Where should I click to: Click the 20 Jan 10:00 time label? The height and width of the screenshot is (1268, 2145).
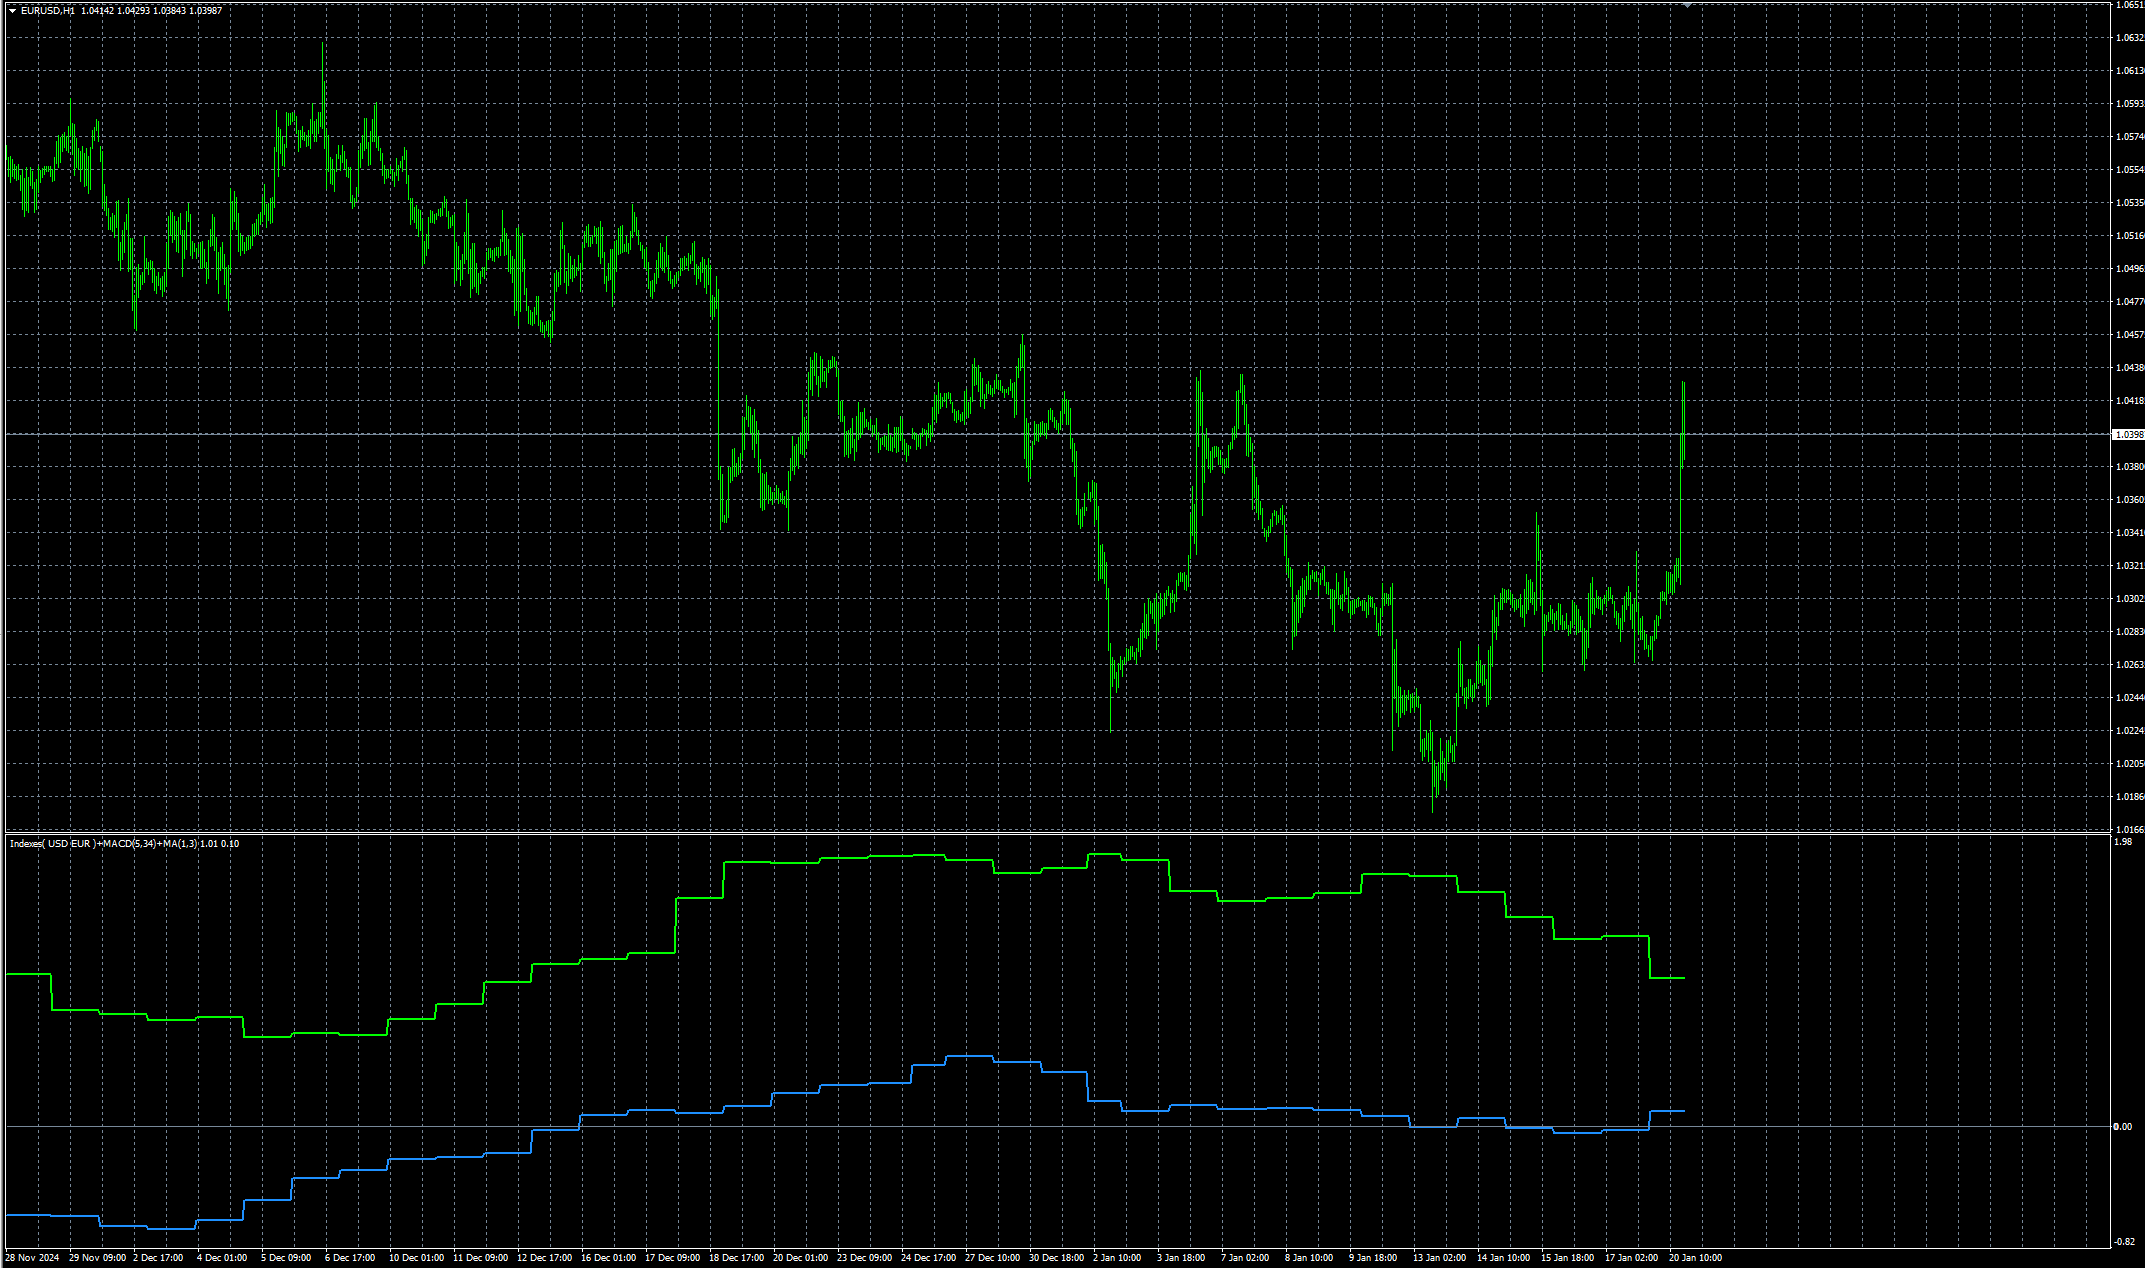[x=1696, y=1258]
